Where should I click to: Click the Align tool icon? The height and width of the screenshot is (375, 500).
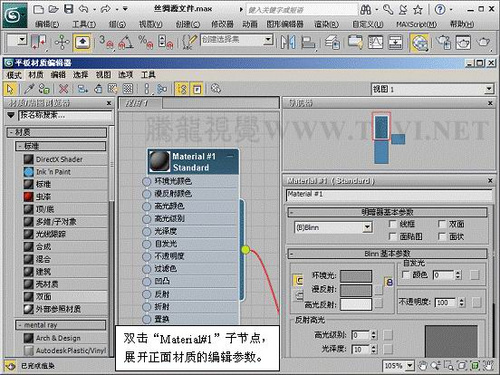point(308,42)
